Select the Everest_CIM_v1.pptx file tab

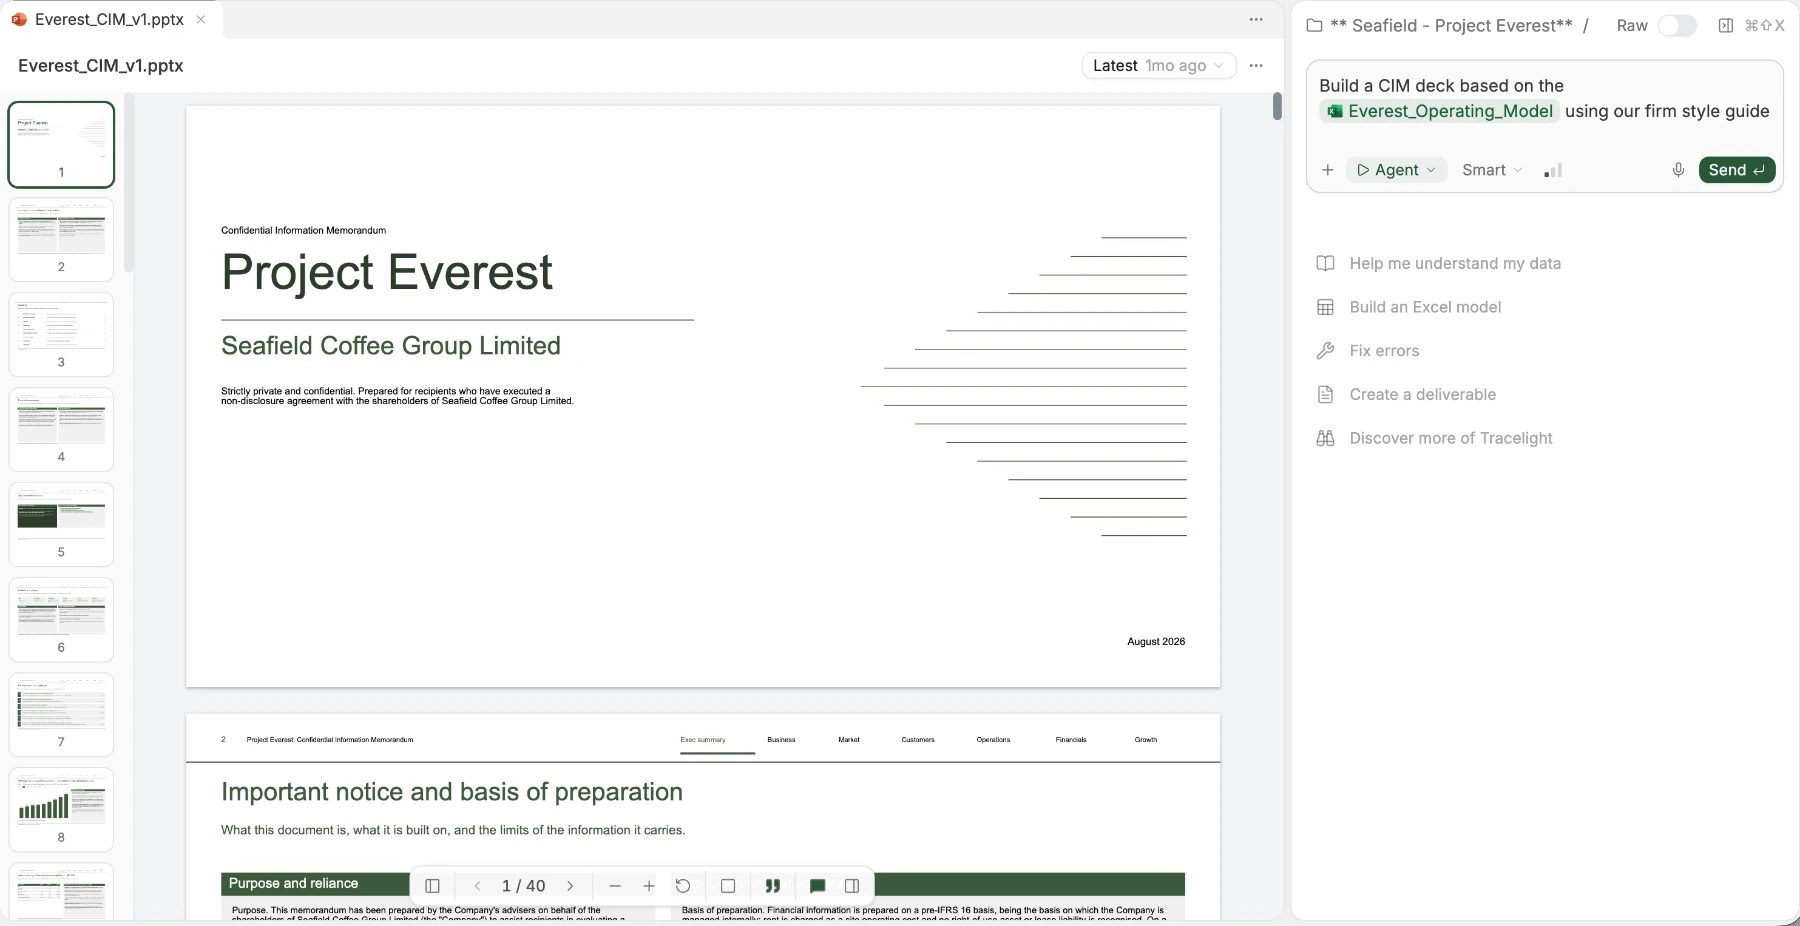click(x=110, y=19)
